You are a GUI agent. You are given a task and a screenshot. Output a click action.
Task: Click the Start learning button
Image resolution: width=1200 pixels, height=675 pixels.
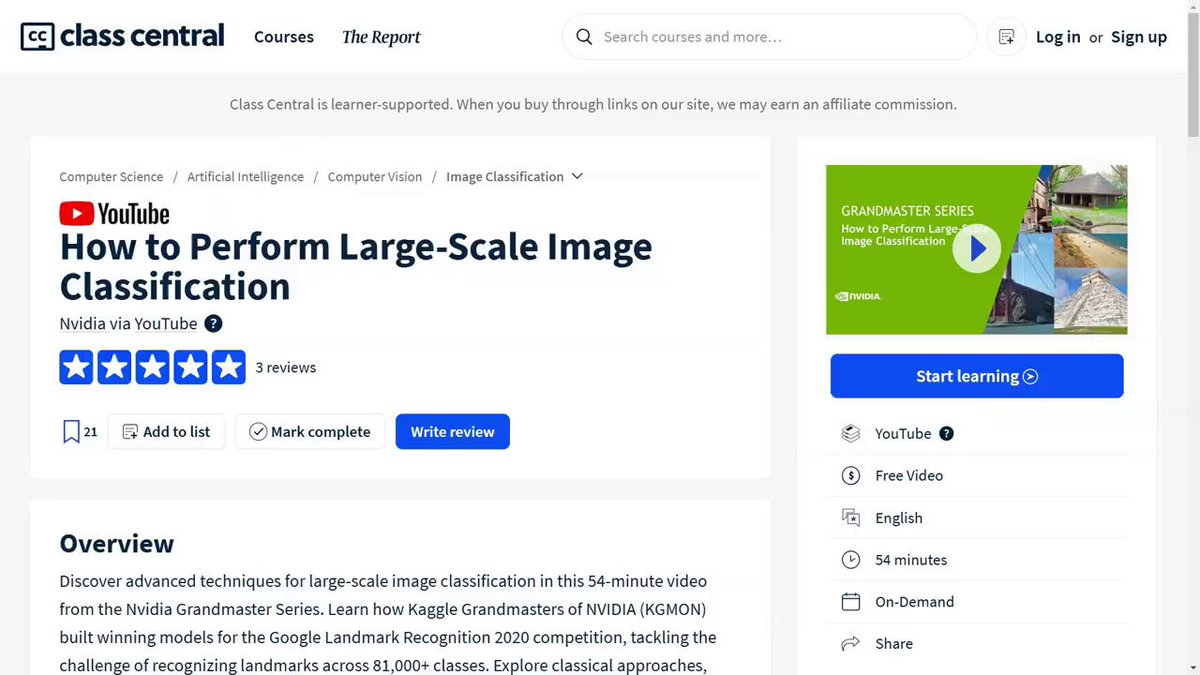977,376
